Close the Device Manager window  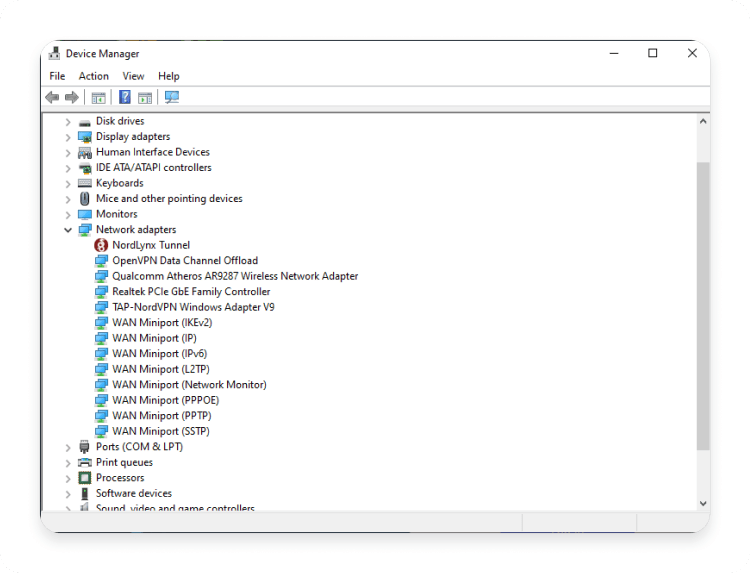[692, 53]
